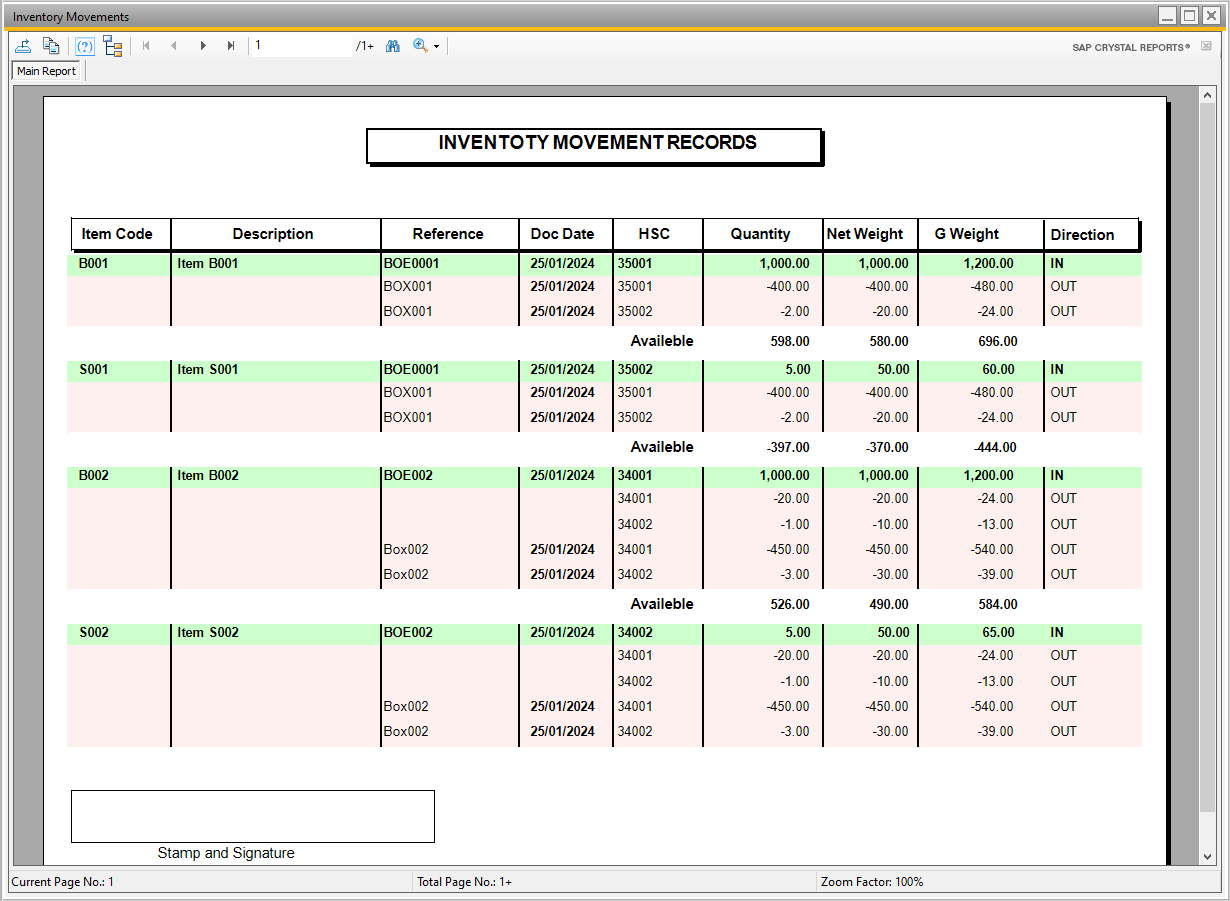
Task: Select item code S001 cell
Action: (x=93, y=369)
